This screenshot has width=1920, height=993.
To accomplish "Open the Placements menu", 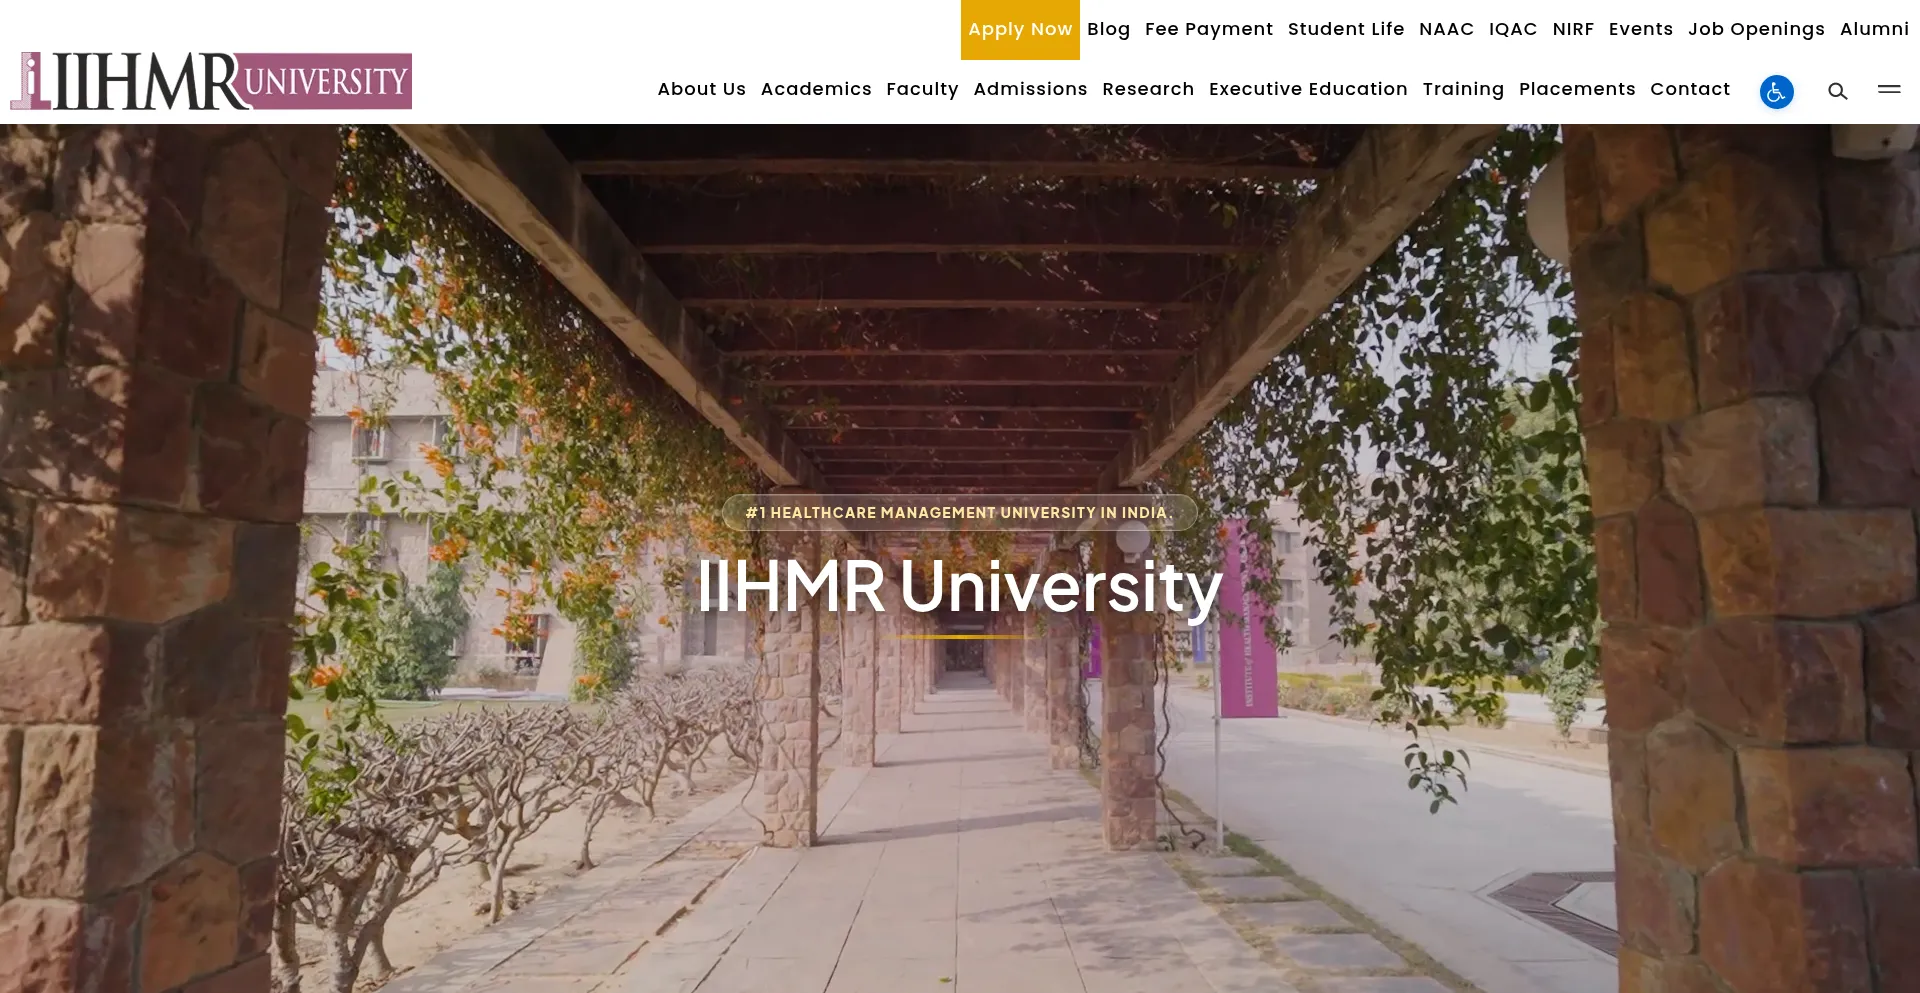I will pyautogui.click(x=1577, y=89).
